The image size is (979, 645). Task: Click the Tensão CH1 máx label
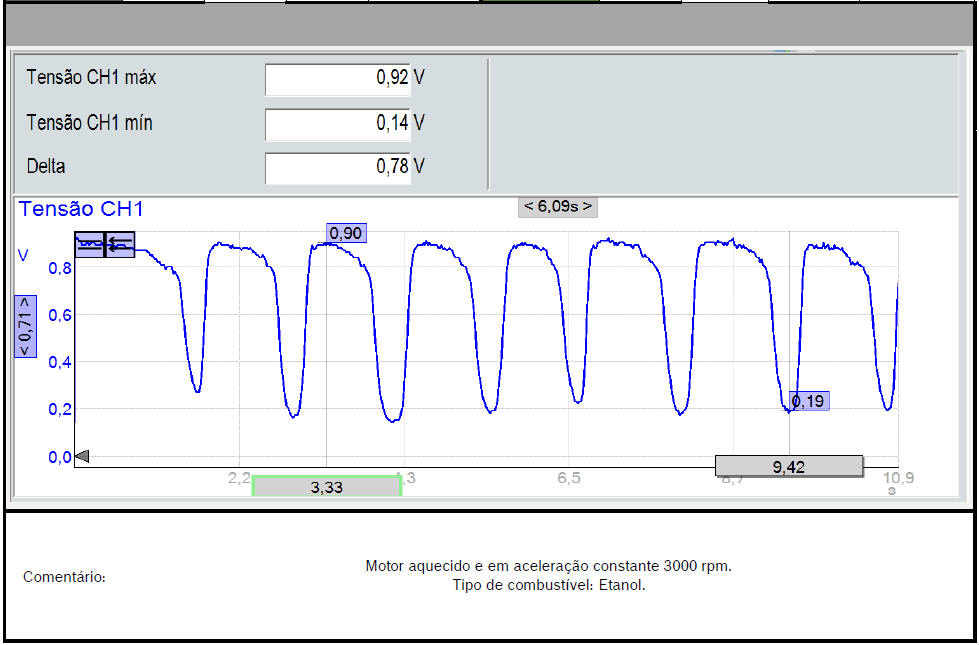coord(91,78)
